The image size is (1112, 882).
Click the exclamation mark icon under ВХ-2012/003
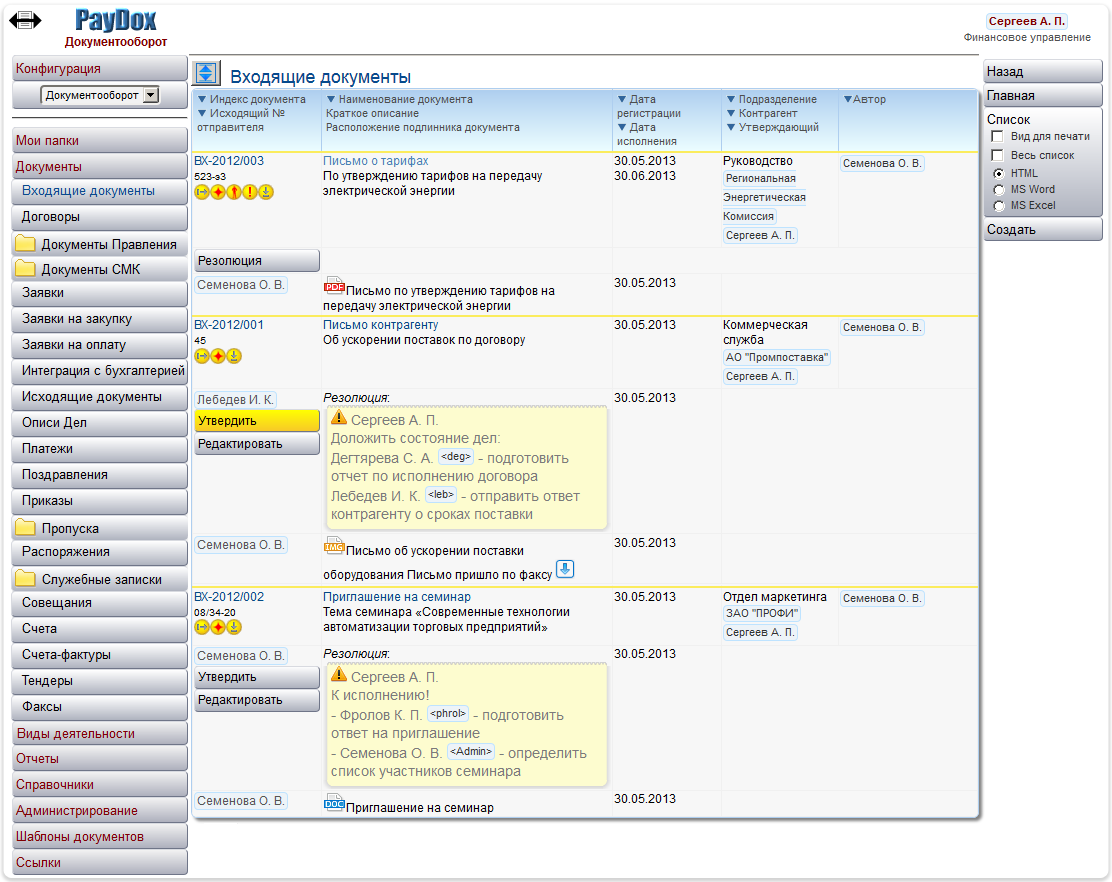click(x=250, y=192)
